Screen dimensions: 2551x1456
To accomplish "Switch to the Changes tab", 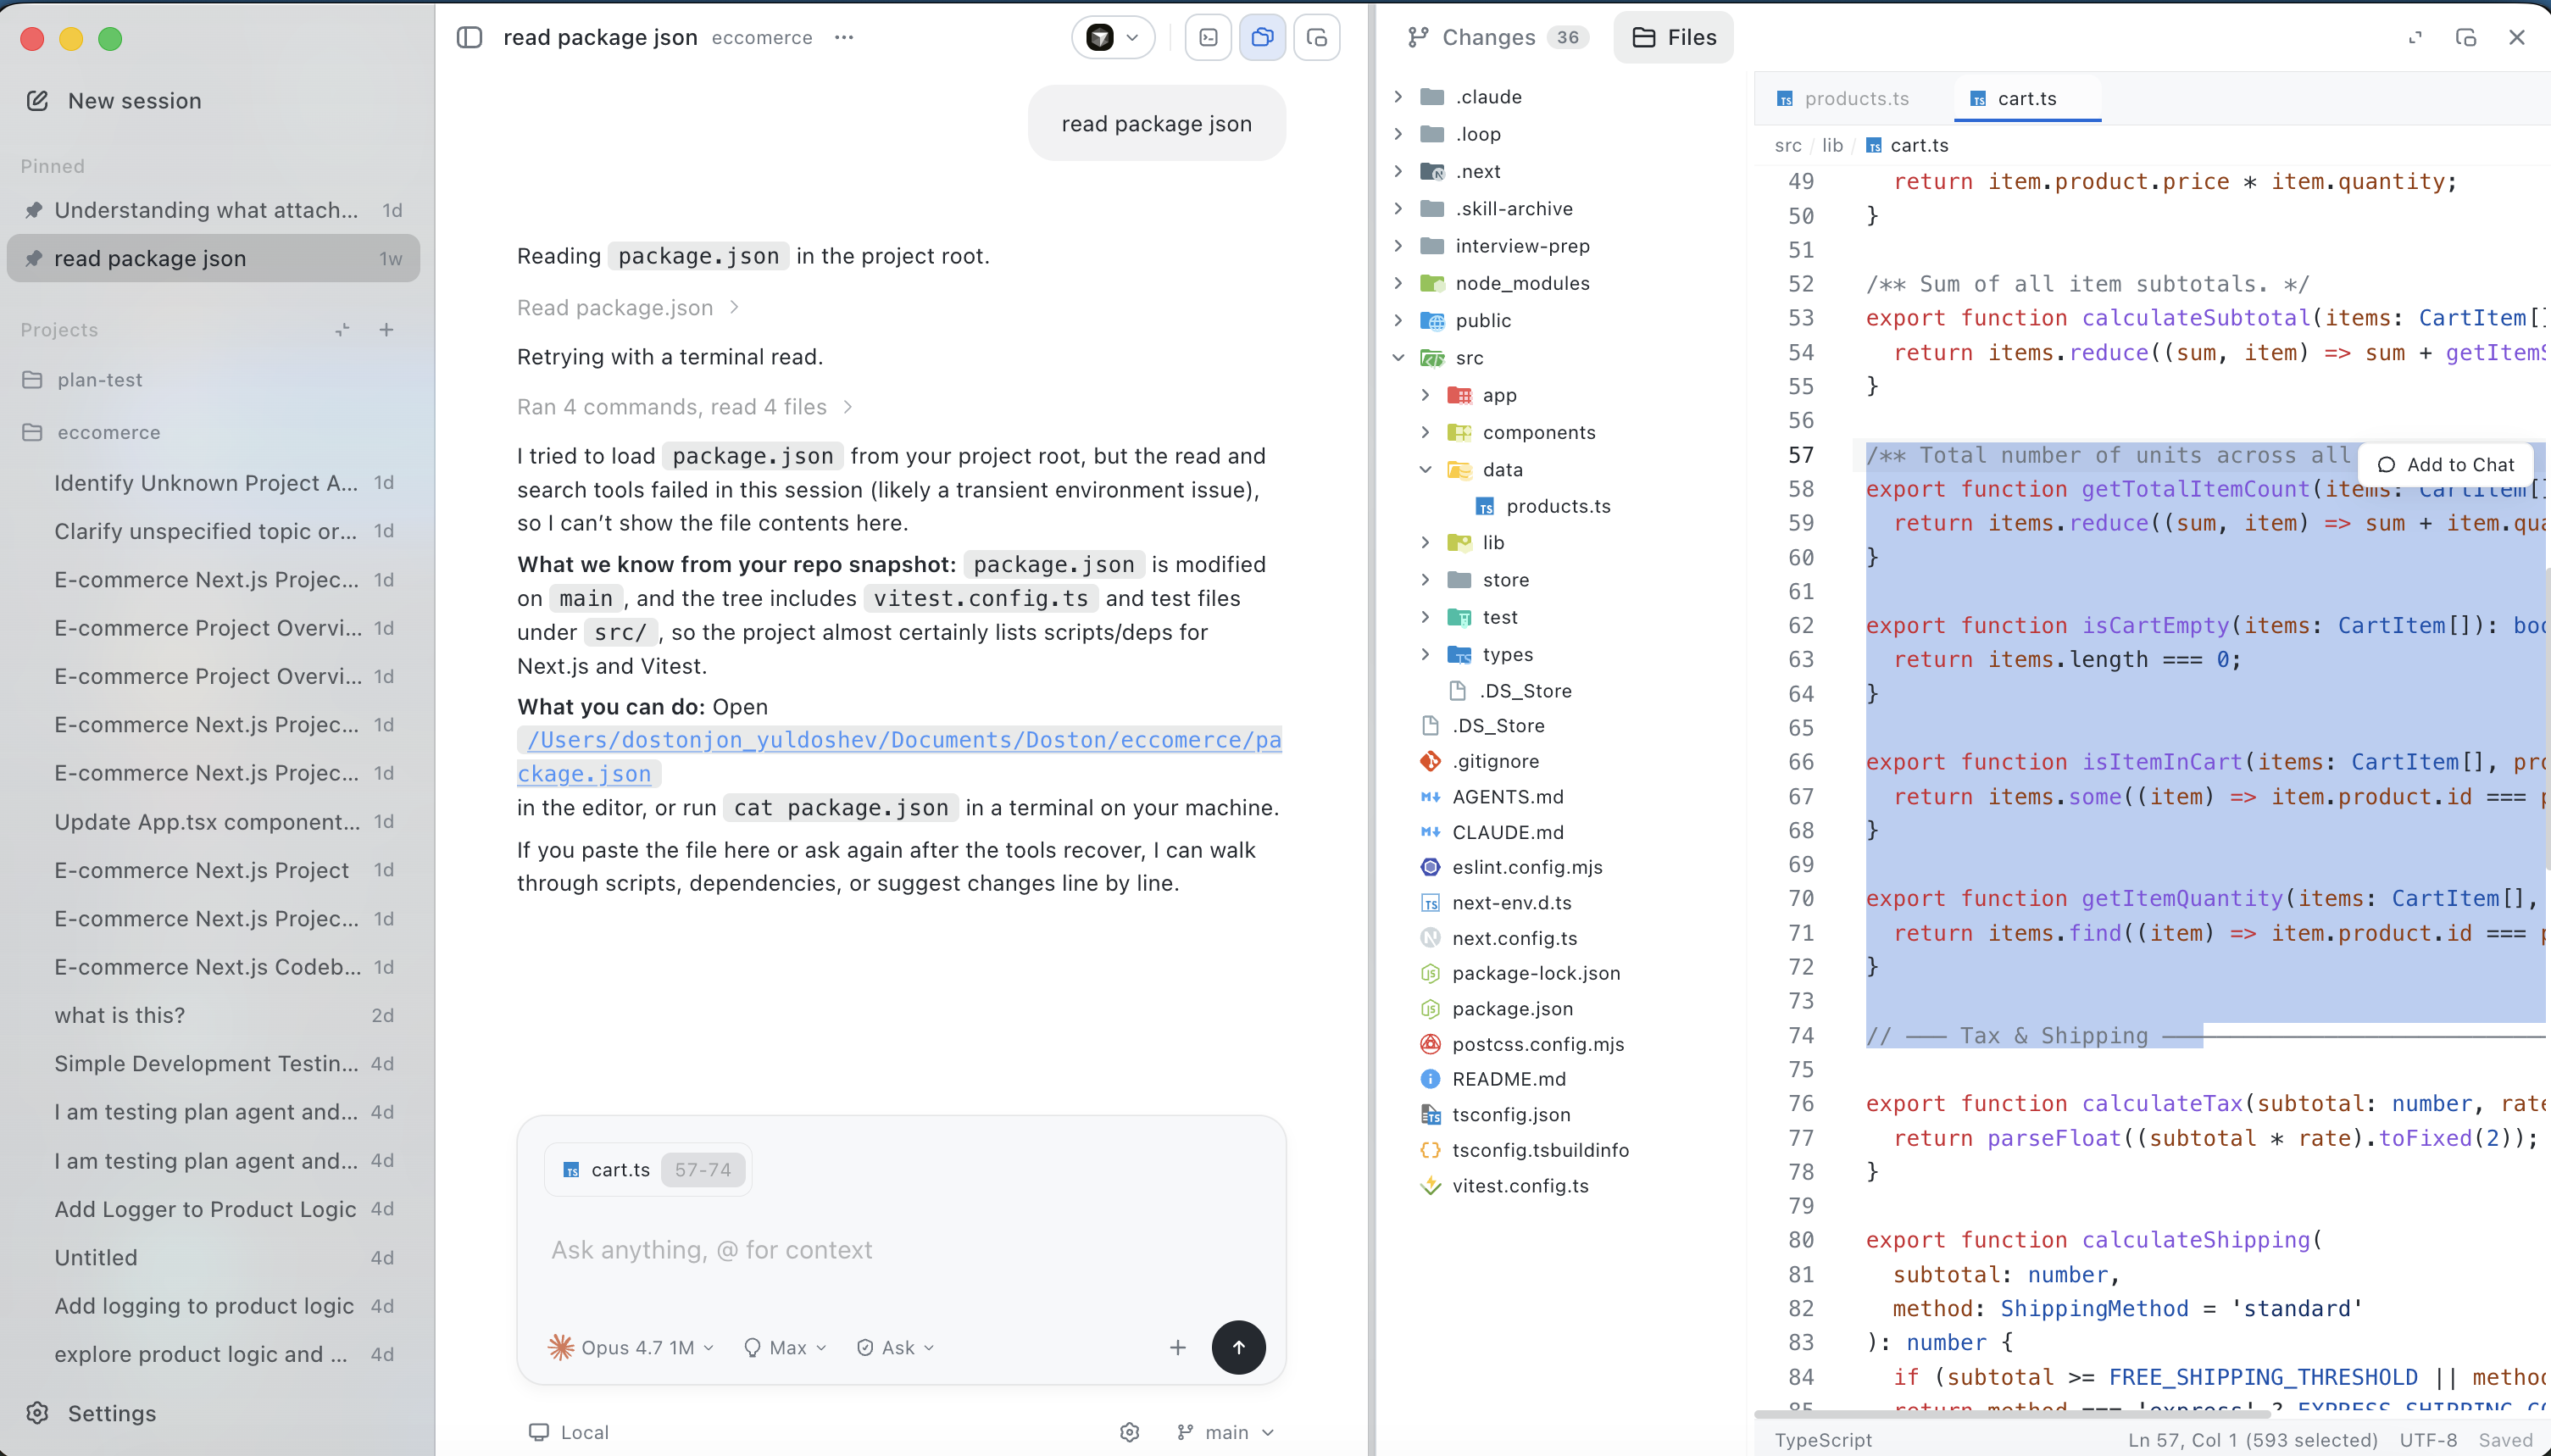I will [x=1497, y=37].
